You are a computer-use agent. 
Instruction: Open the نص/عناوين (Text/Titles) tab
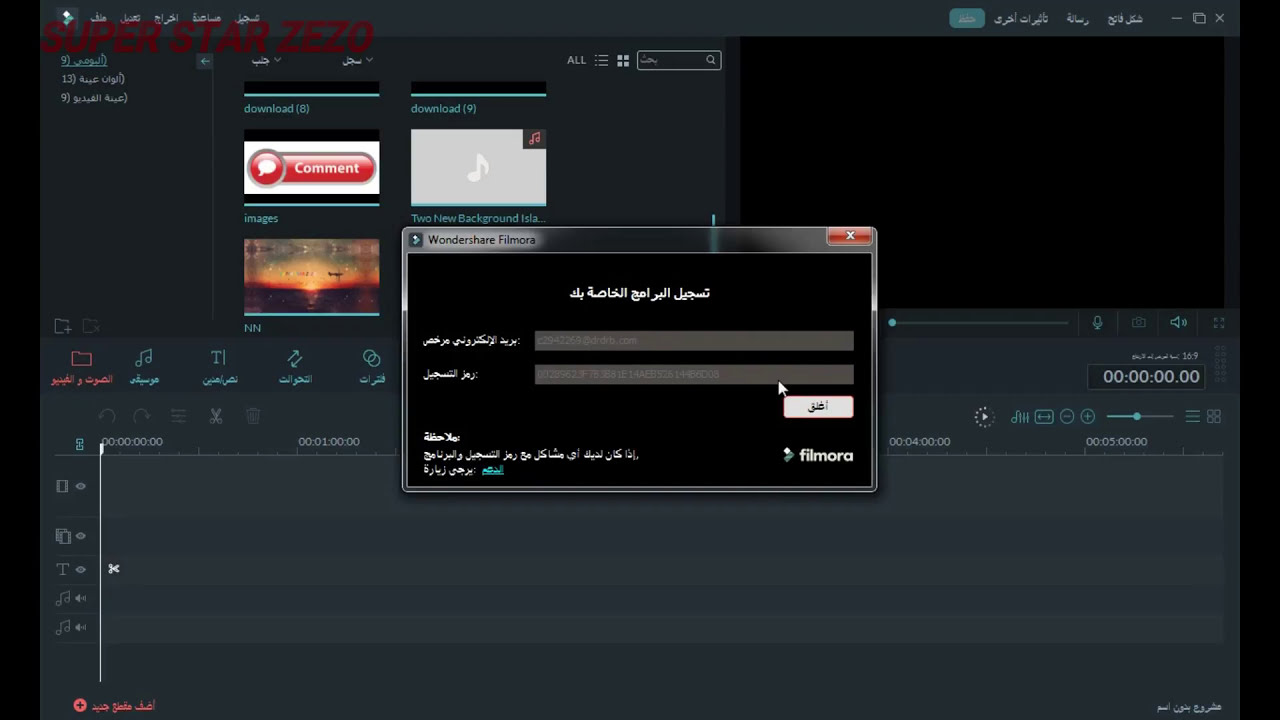[219, 367]
